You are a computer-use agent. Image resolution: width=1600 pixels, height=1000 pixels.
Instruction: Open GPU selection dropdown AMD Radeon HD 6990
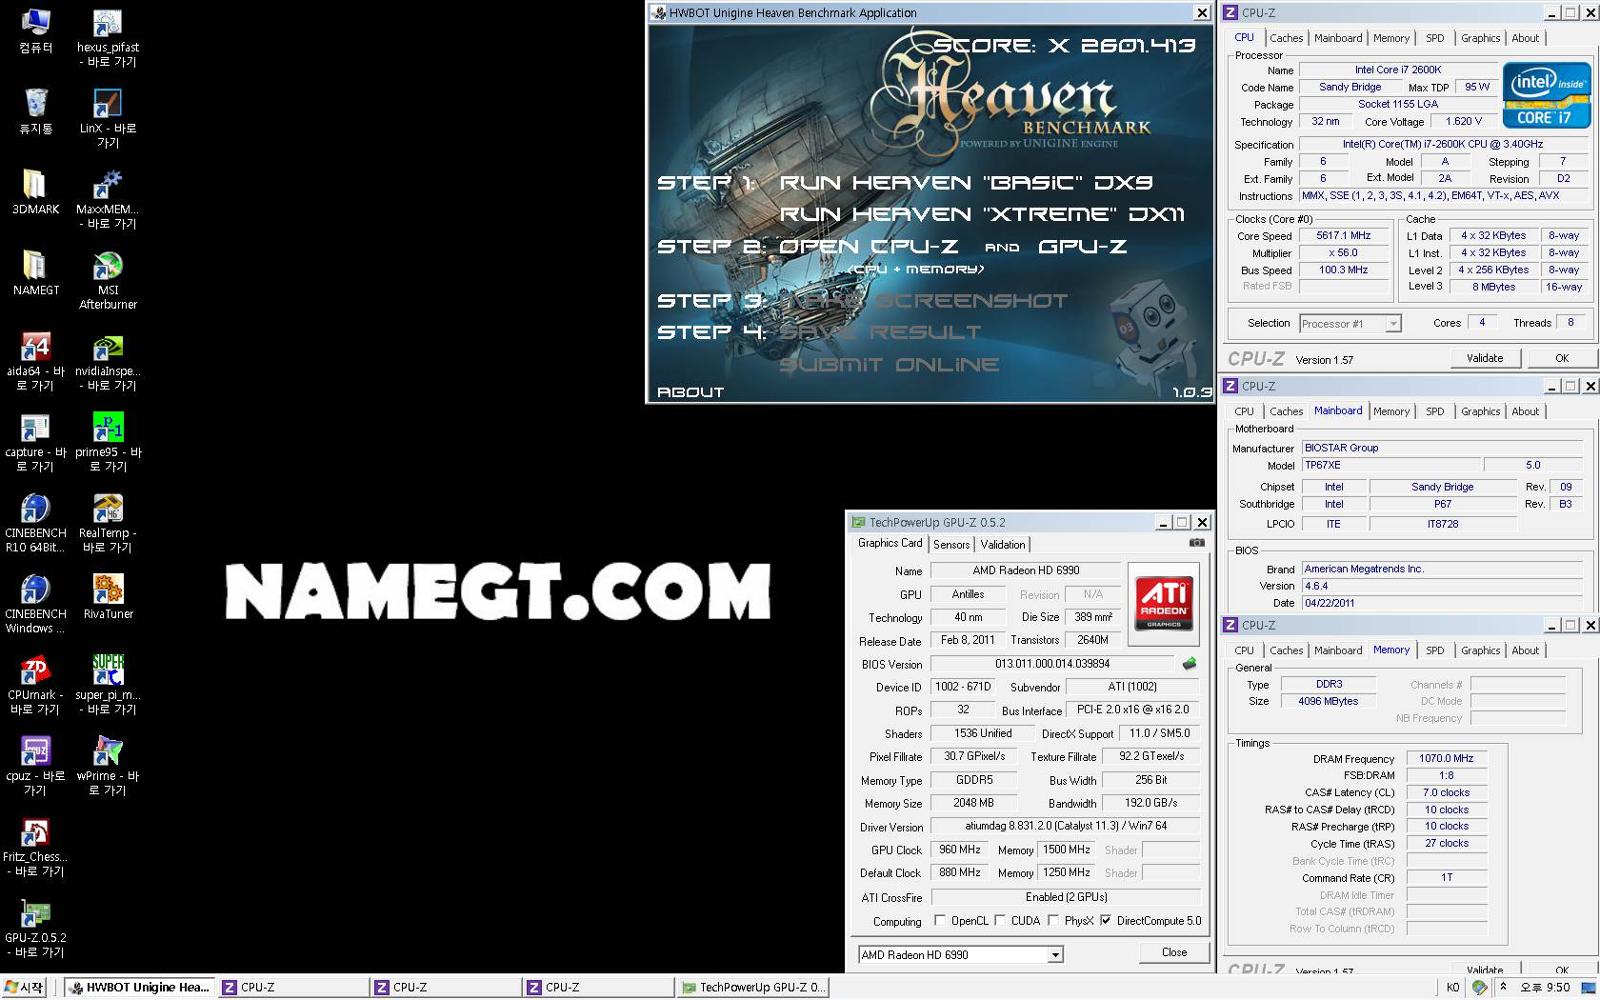tap(960, 955)
